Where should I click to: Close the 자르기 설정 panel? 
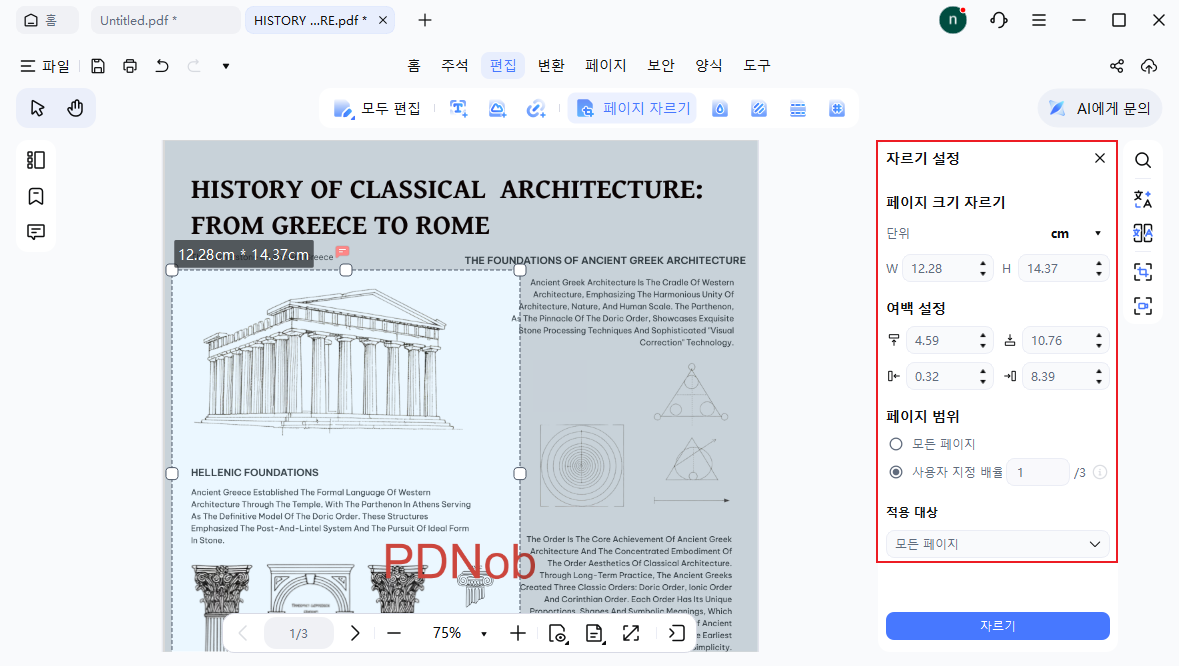click(x=1100, y=158)
